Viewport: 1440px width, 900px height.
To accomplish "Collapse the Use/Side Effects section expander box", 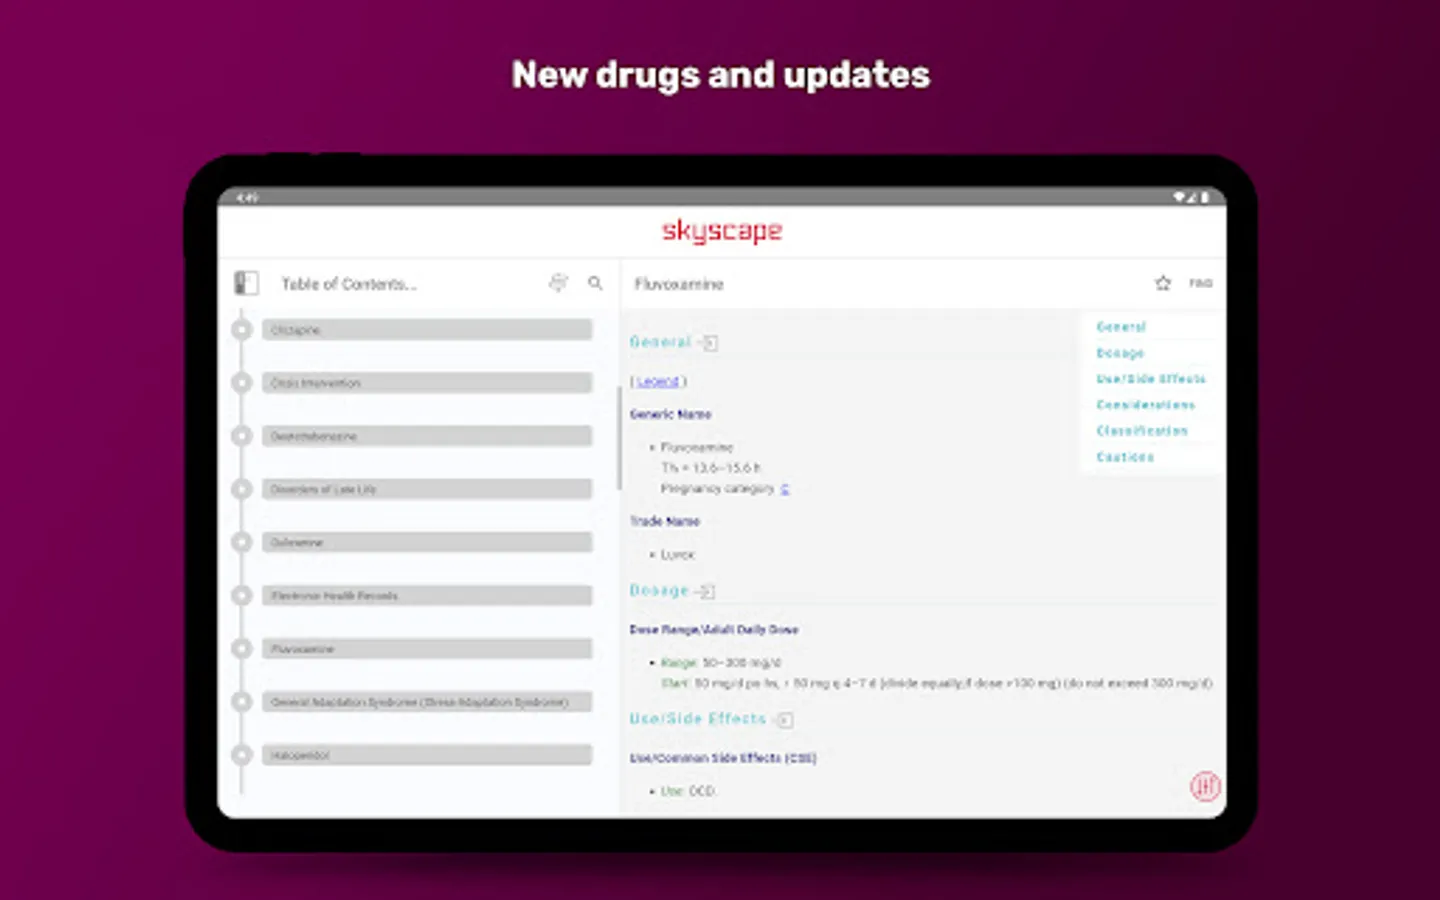I will click(785, 720).
